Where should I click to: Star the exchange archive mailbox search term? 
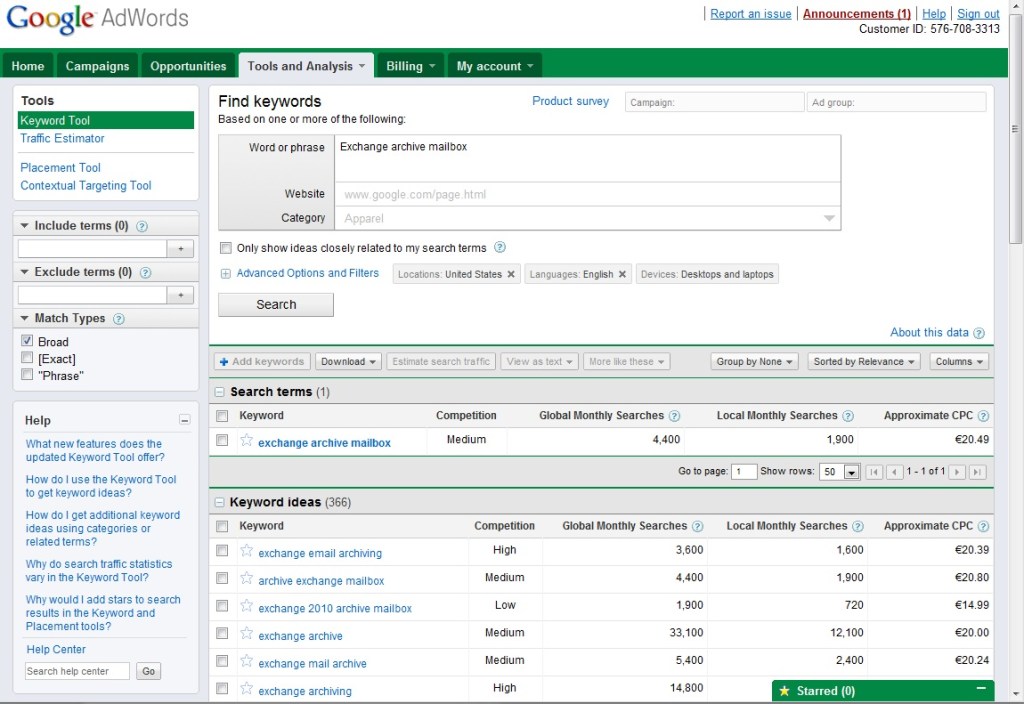click(x=247, y=441)
